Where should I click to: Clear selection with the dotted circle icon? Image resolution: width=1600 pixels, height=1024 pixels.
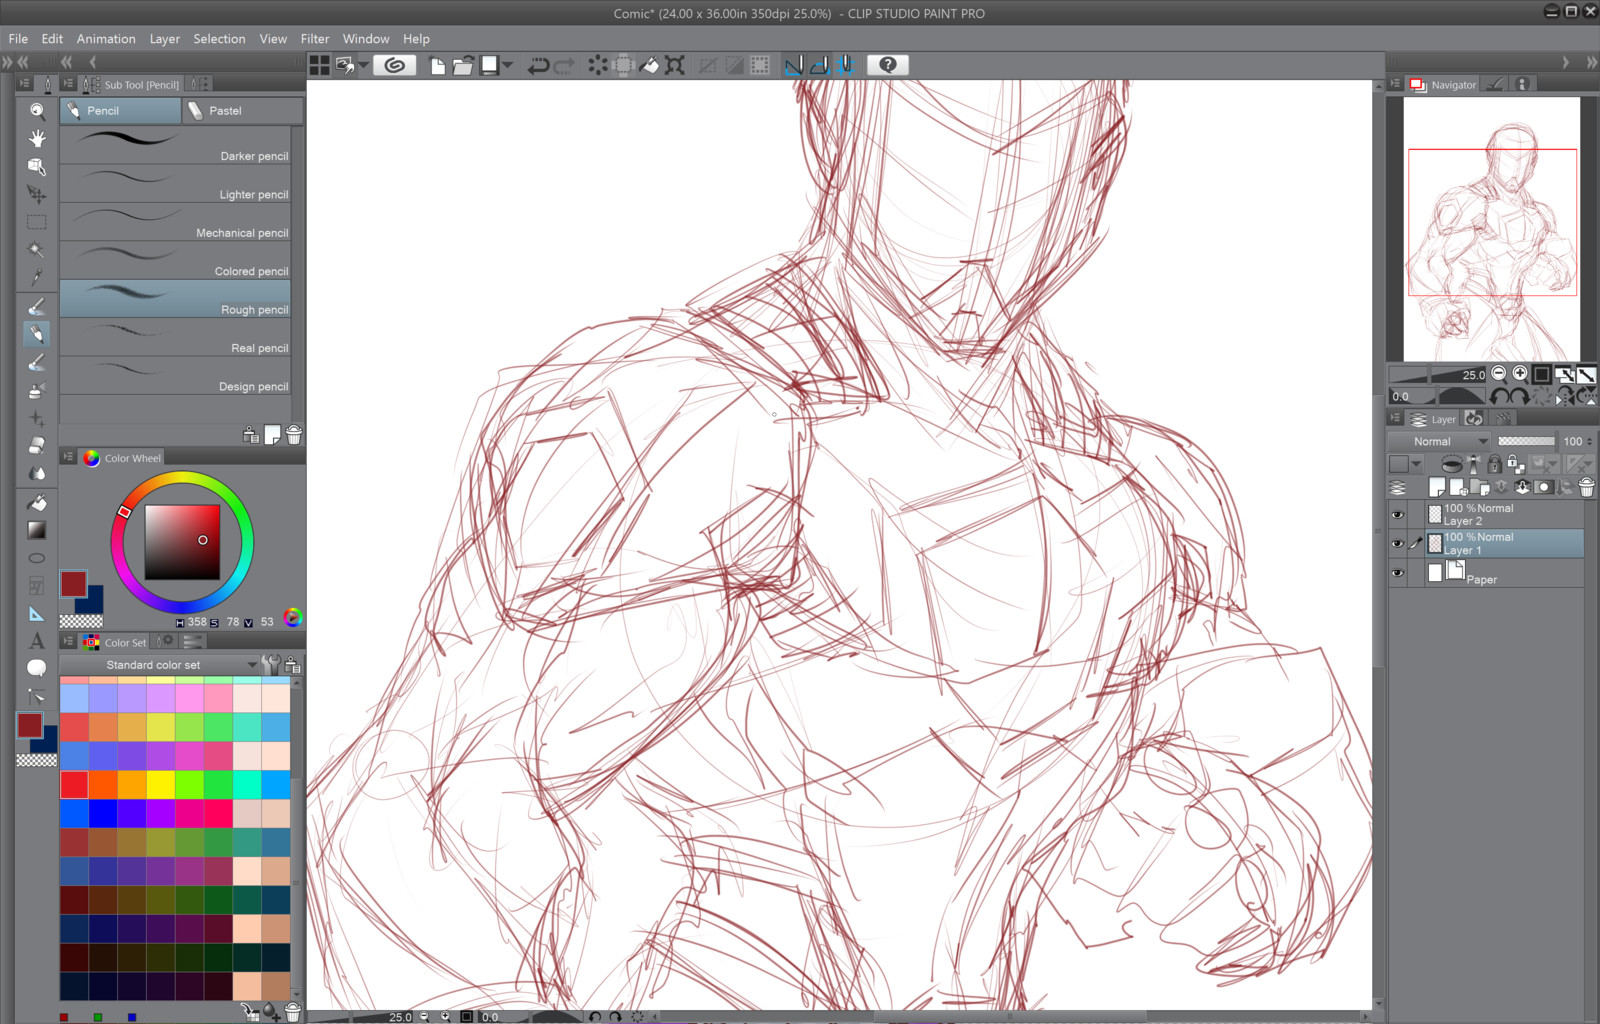[598, 66]
